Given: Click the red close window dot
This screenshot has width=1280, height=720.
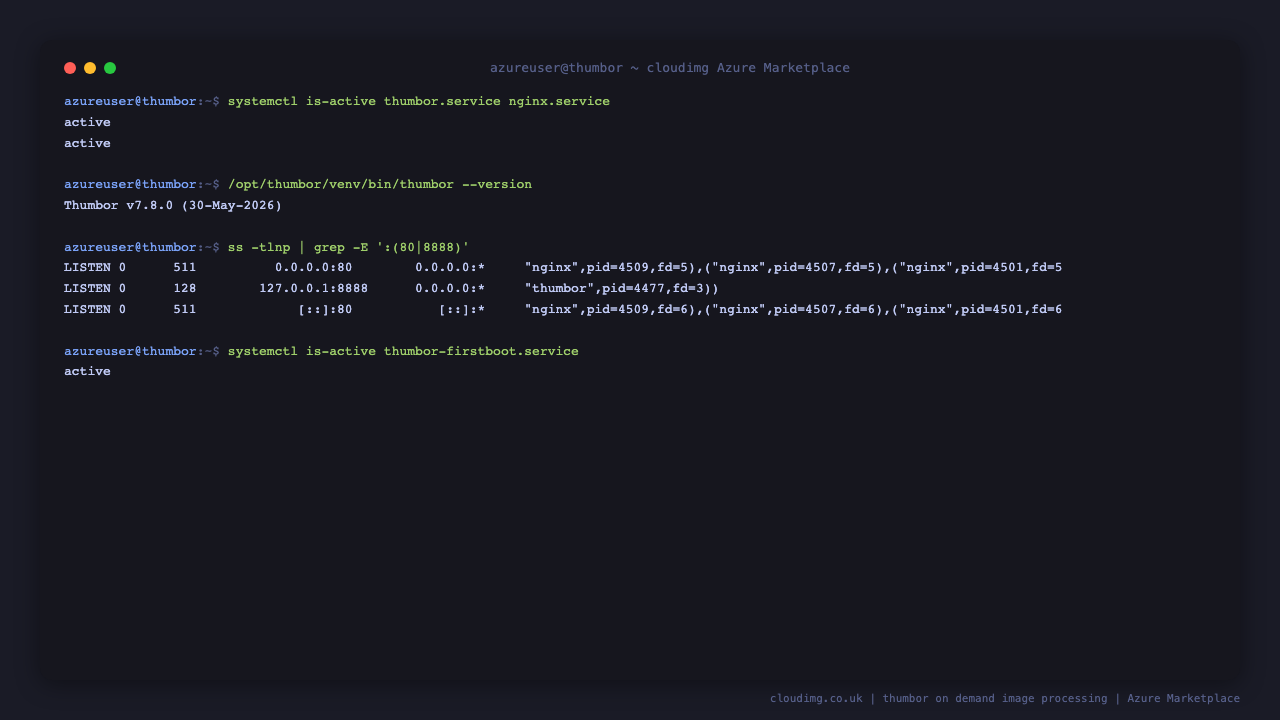Looking at the screenshot, I should [70, 68].
